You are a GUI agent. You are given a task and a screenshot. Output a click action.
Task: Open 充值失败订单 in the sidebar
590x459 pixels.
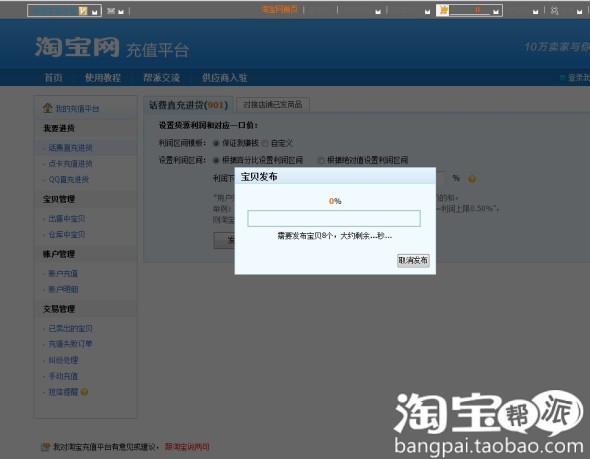click(70, 344)
